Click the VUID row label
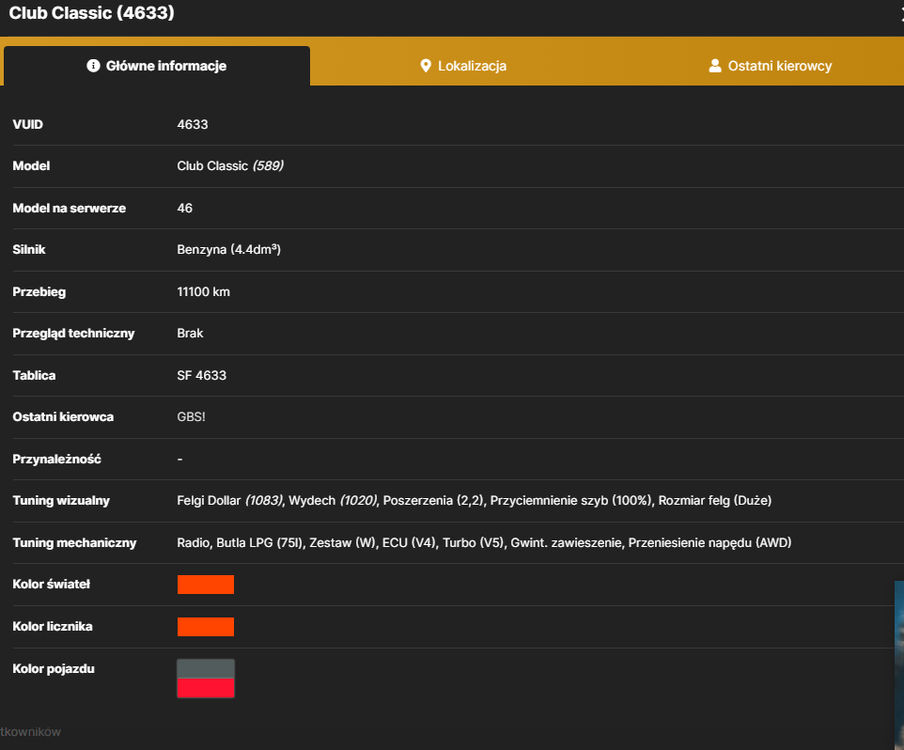Image resolution: width=904 pixels, height=750 pixels. pyautogui.click(x=28, y=125)
